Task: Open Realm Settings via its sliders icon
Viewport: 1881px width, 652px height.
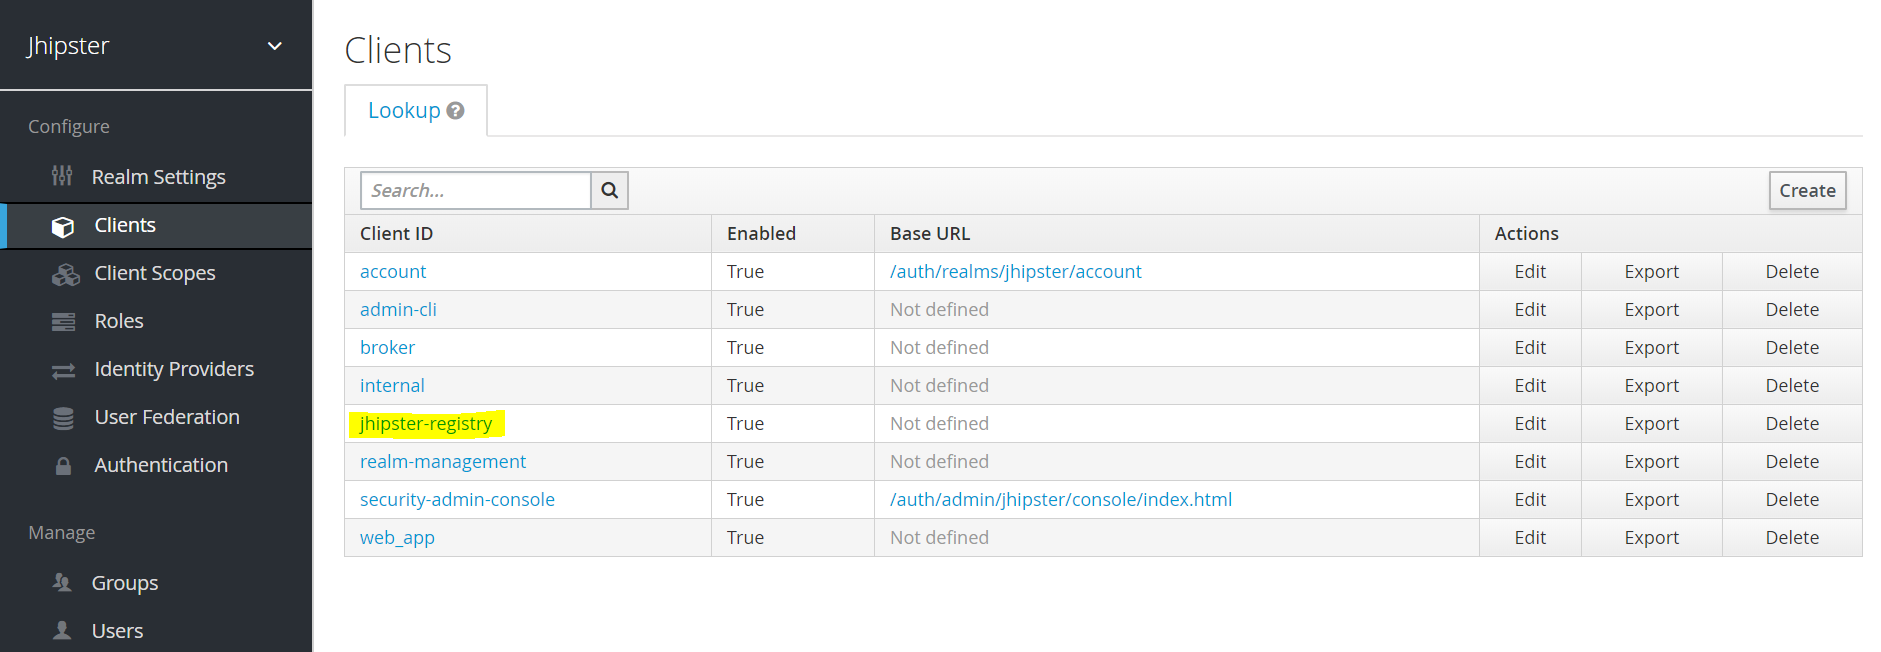Action: coord(62,176)
